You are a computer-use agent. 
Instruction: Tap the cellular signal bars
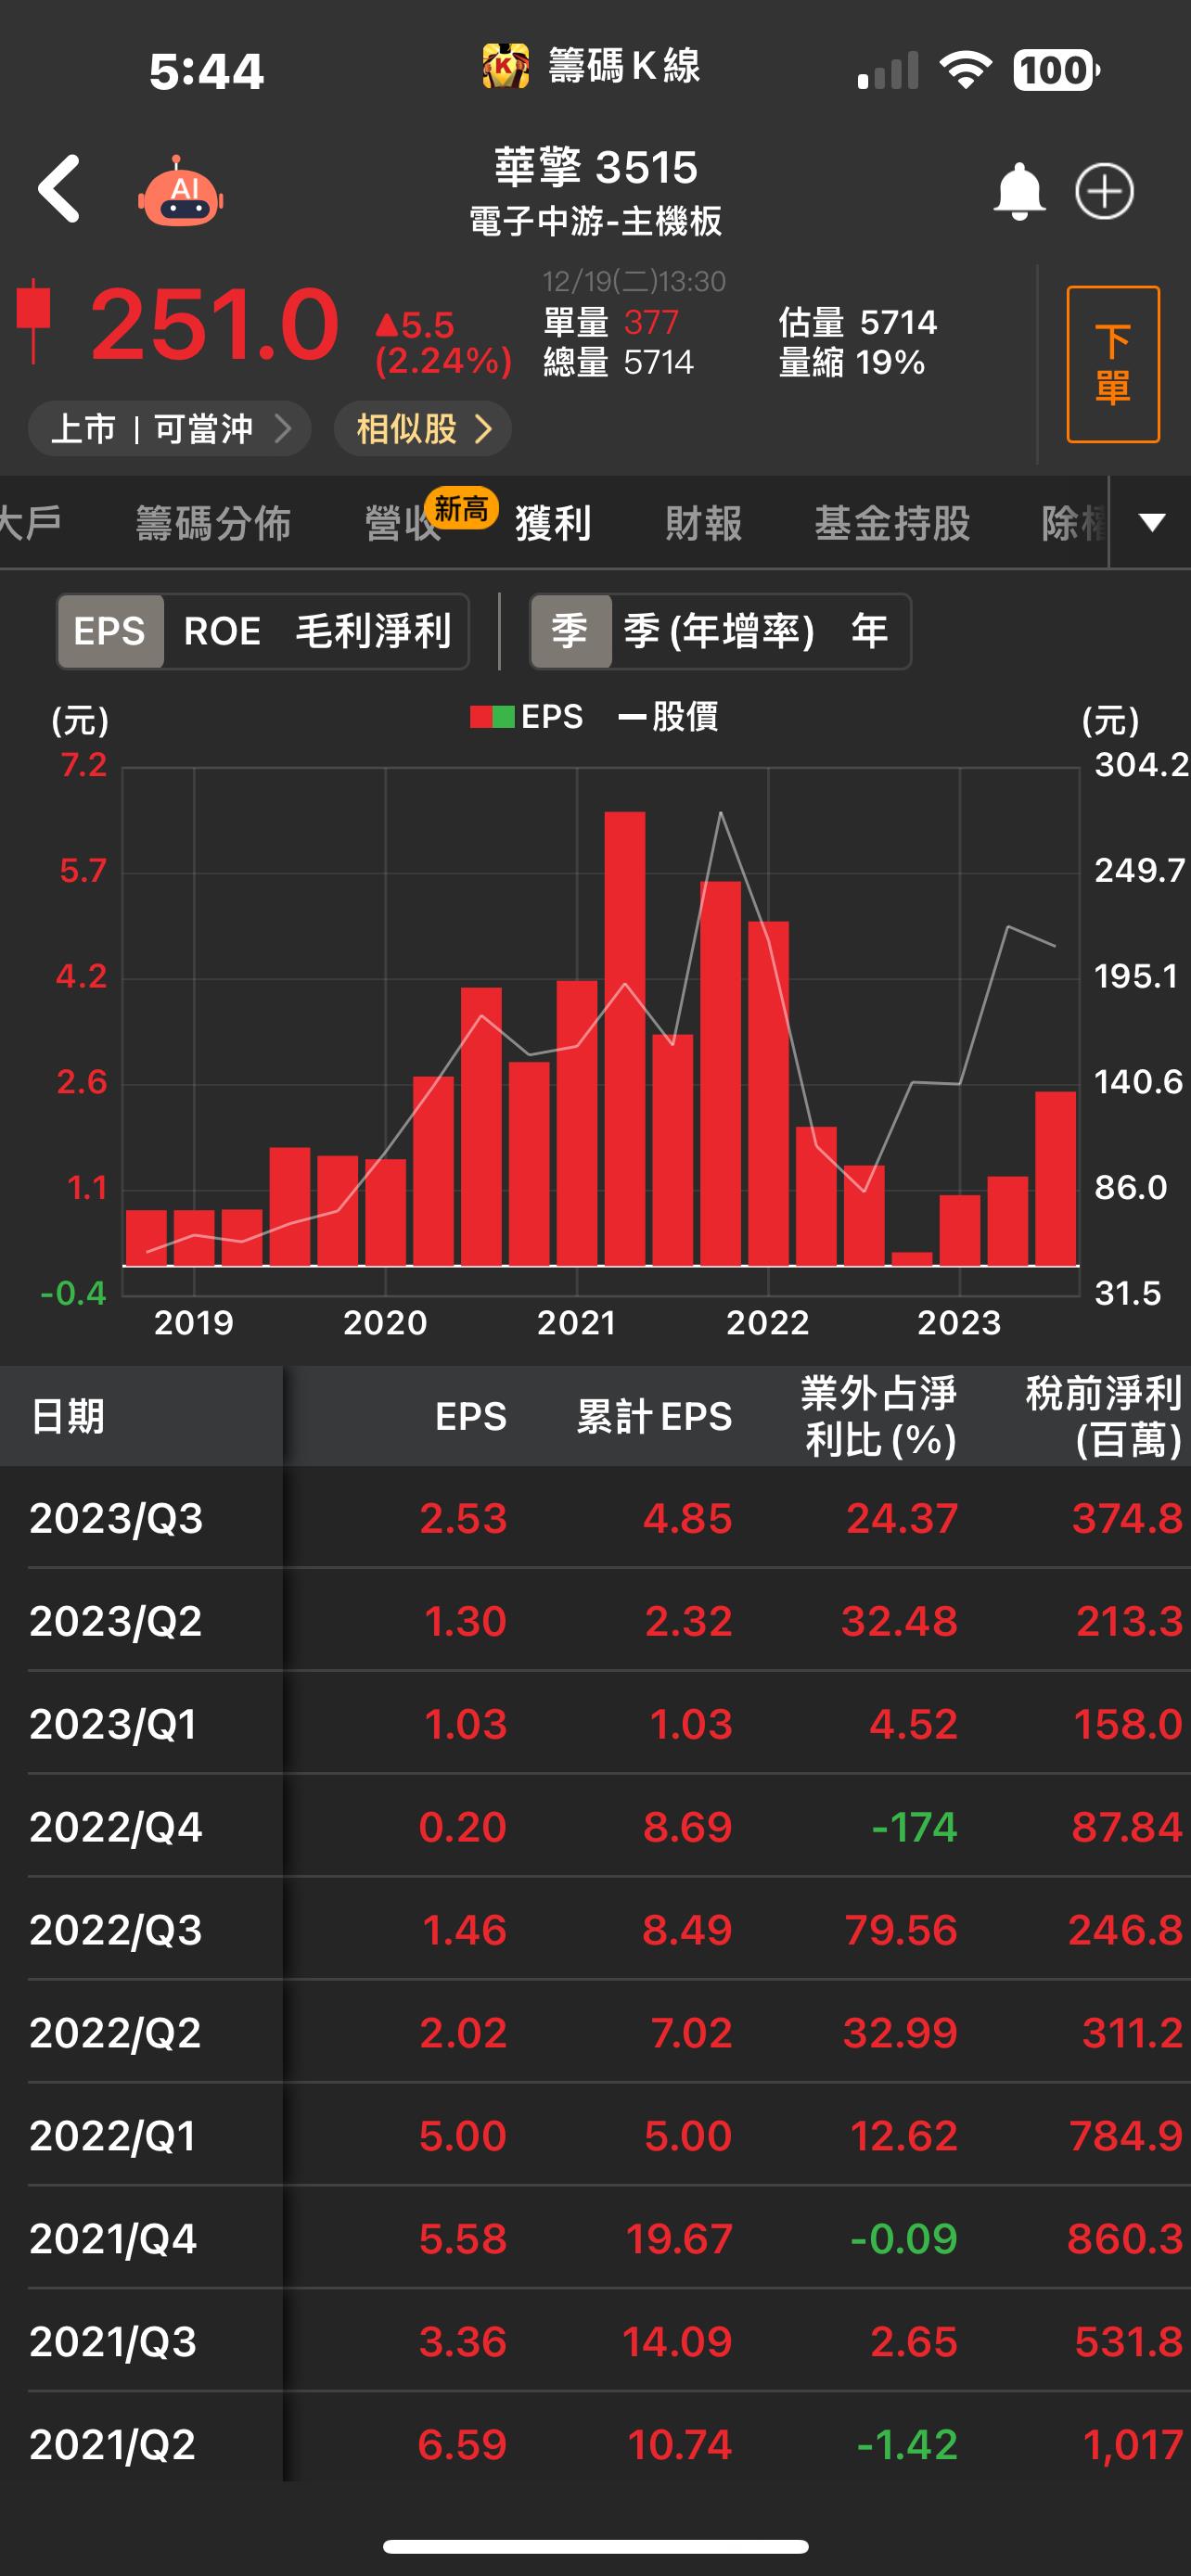888,71
